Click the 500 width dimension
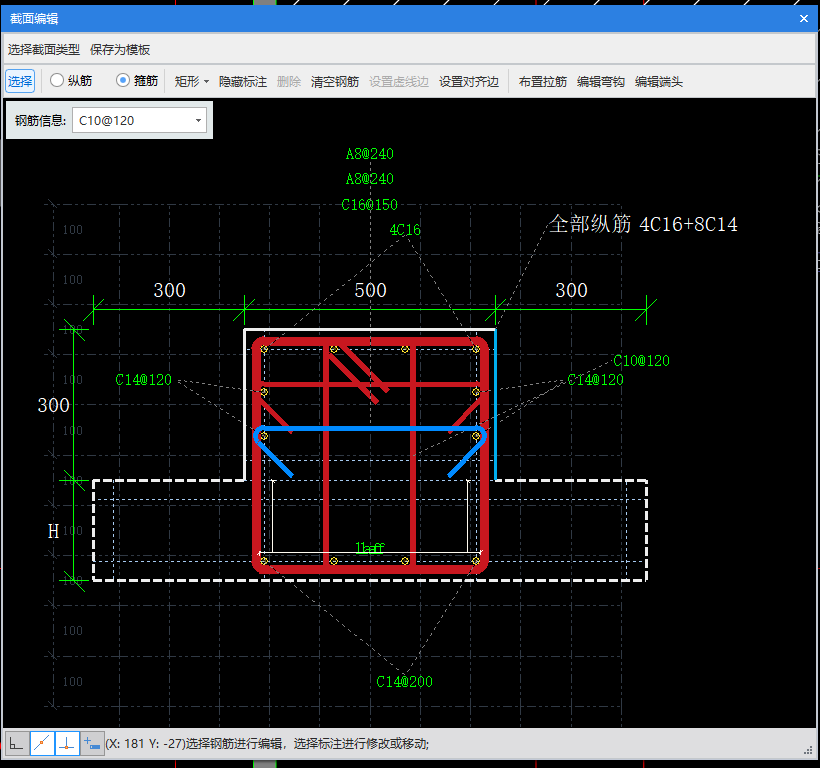The image size is (820, 768). pyautogui.click(x=370, y=290)
